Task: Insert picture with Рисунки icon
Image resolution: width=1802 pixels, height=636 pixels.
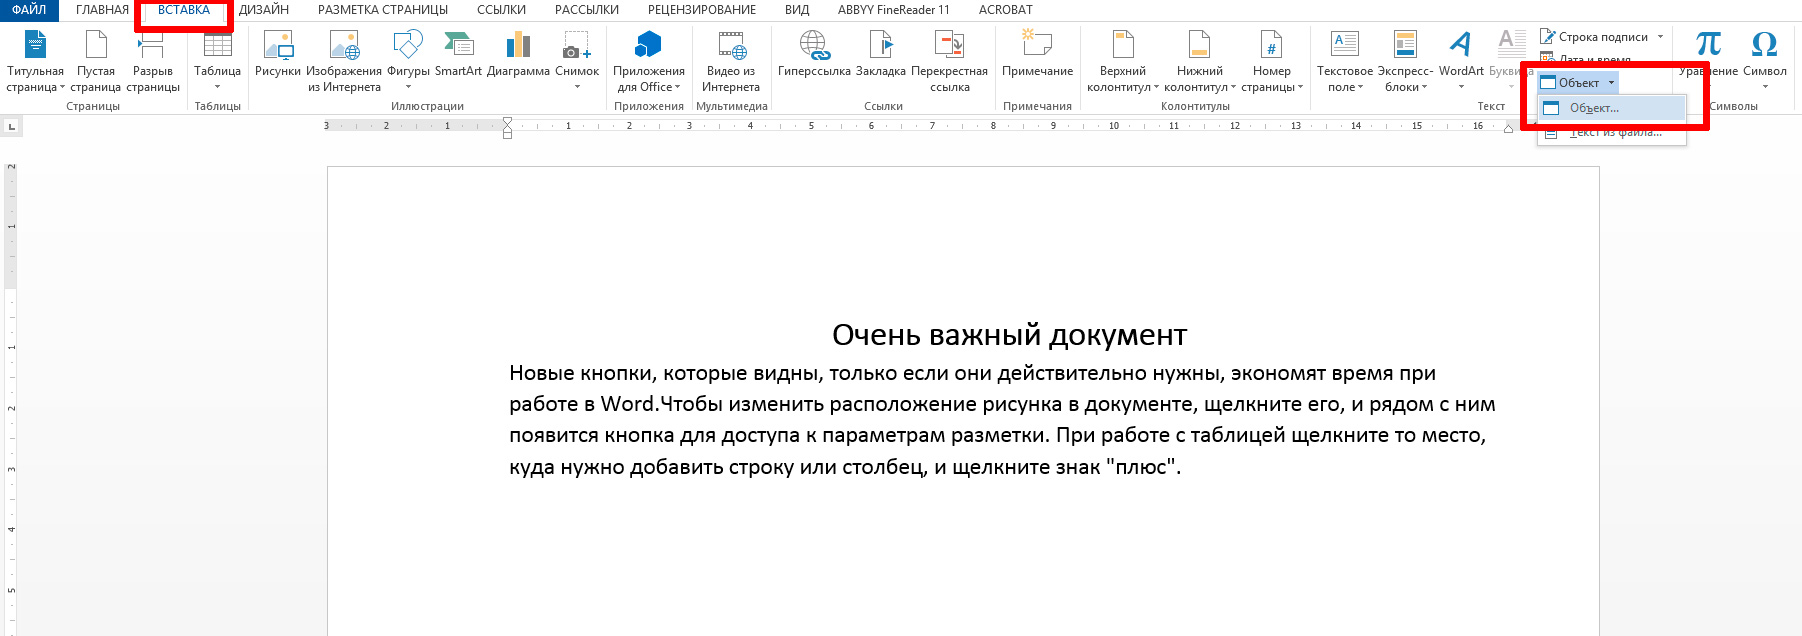Action: (277, 47)
